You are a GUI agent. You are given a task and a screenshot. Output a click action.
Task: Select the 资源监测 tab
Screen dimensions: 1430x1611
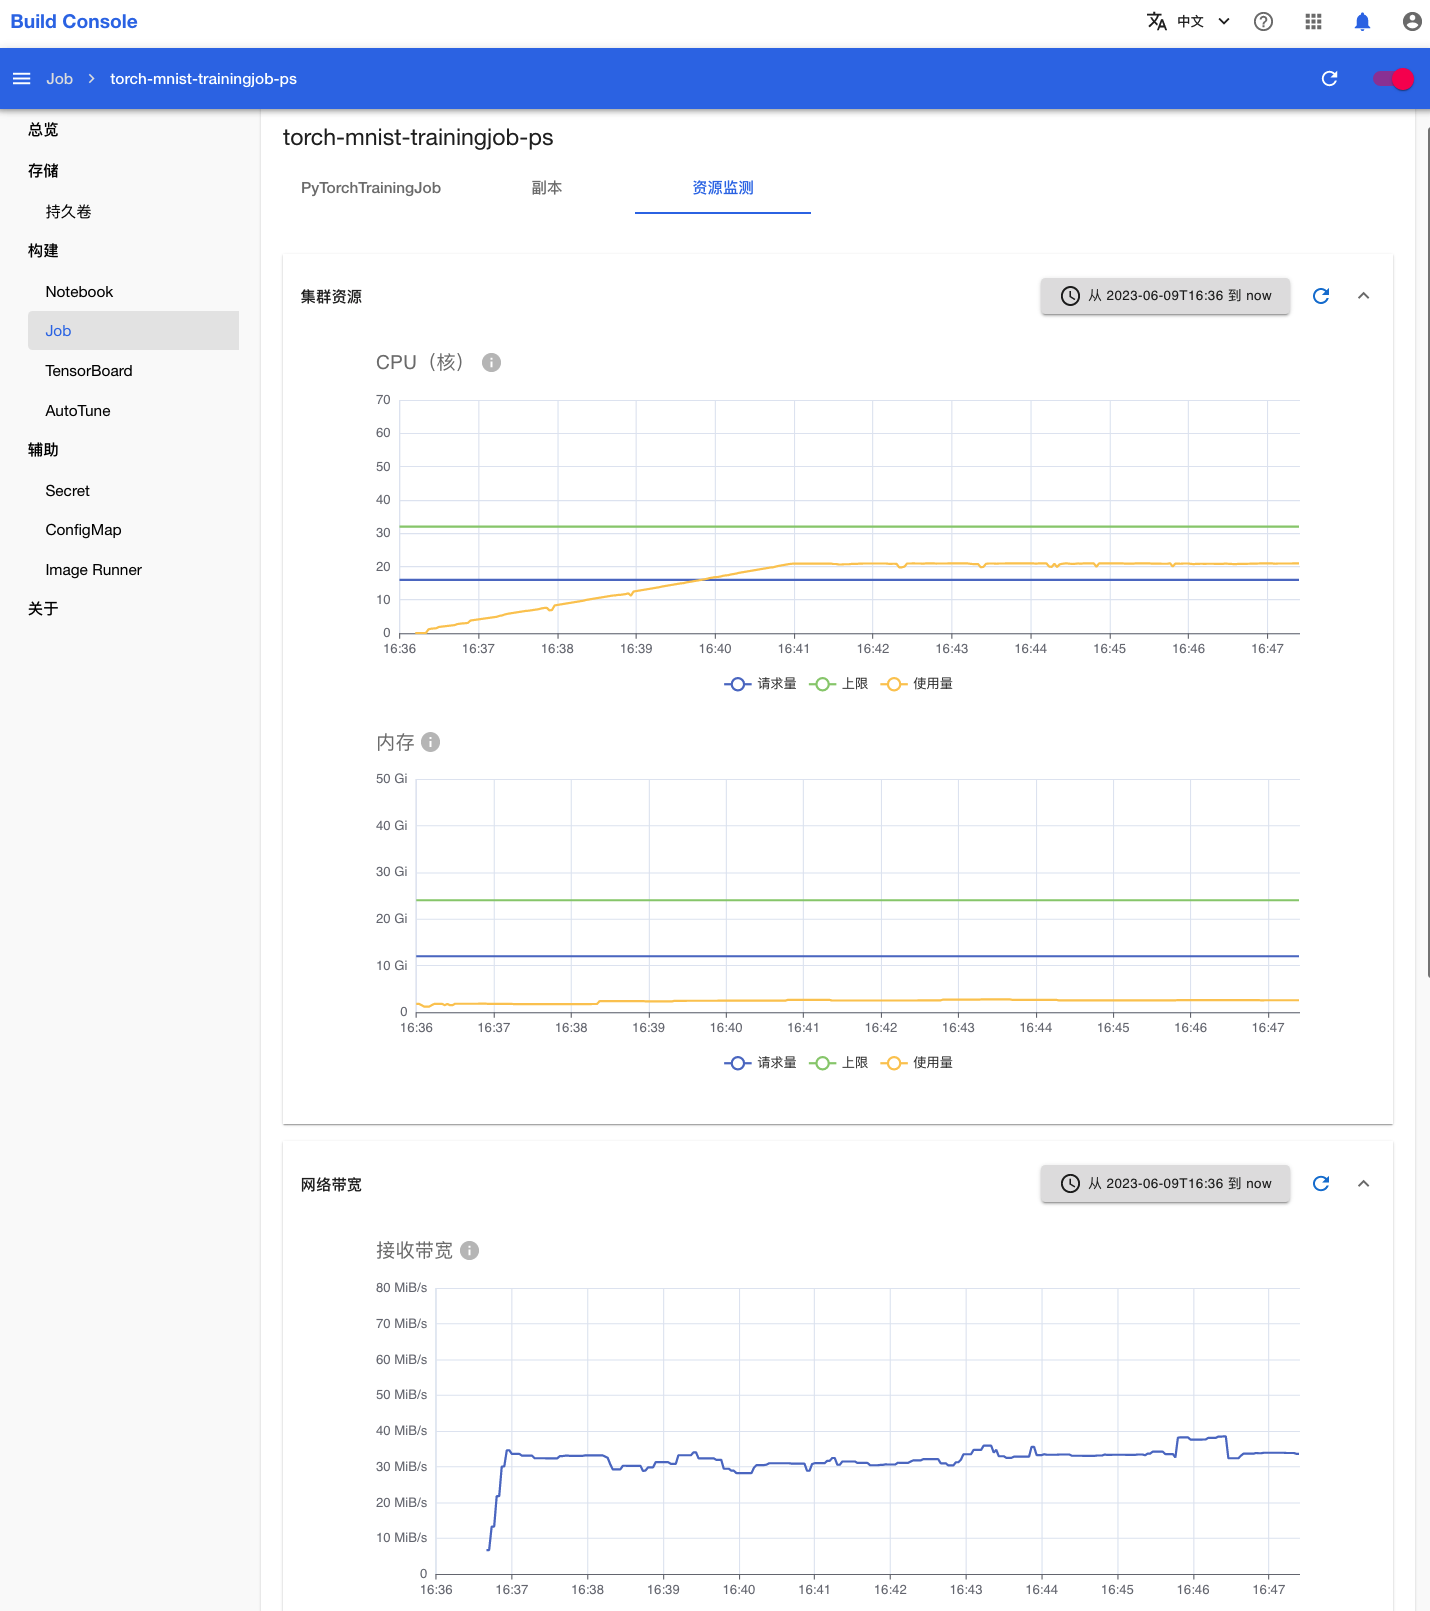pos(723,188)
